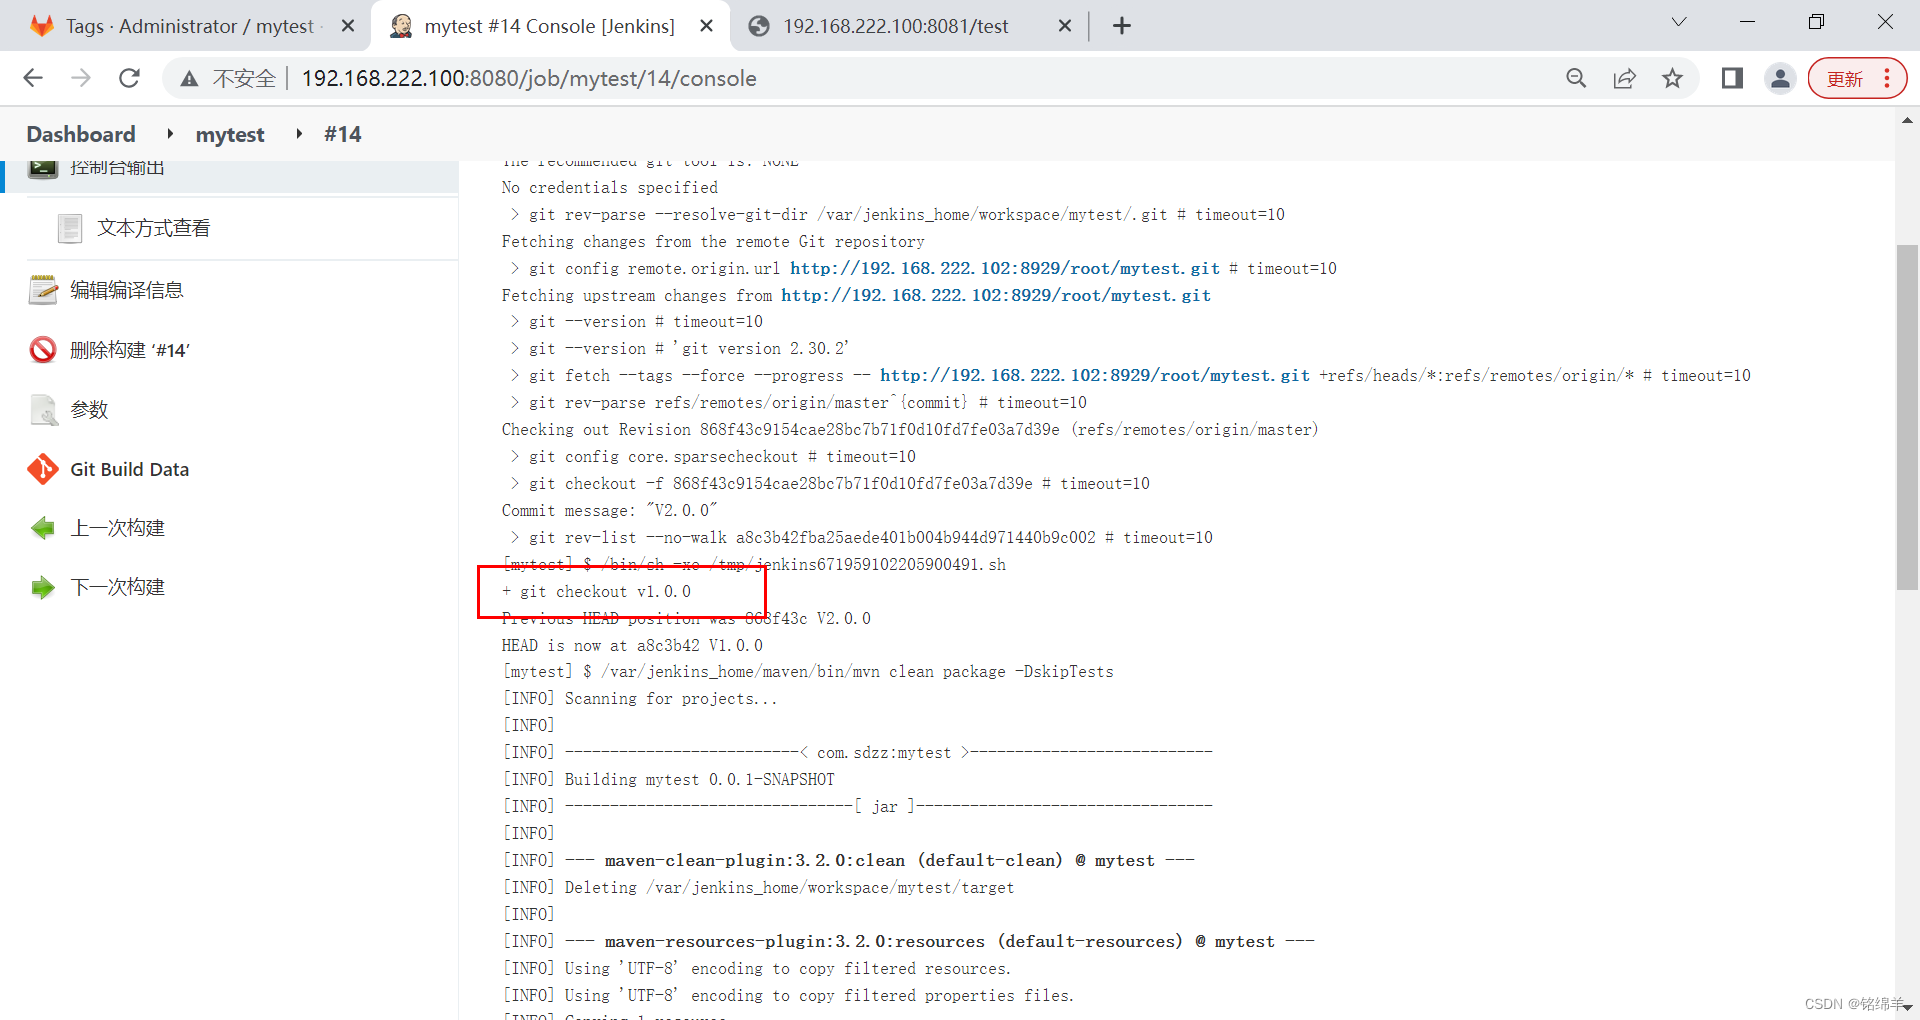Viewport: 1920px width, 1020px height.
Task: Click the 'Checking out Revision 868f43c...' line
Action: (910, 429)
